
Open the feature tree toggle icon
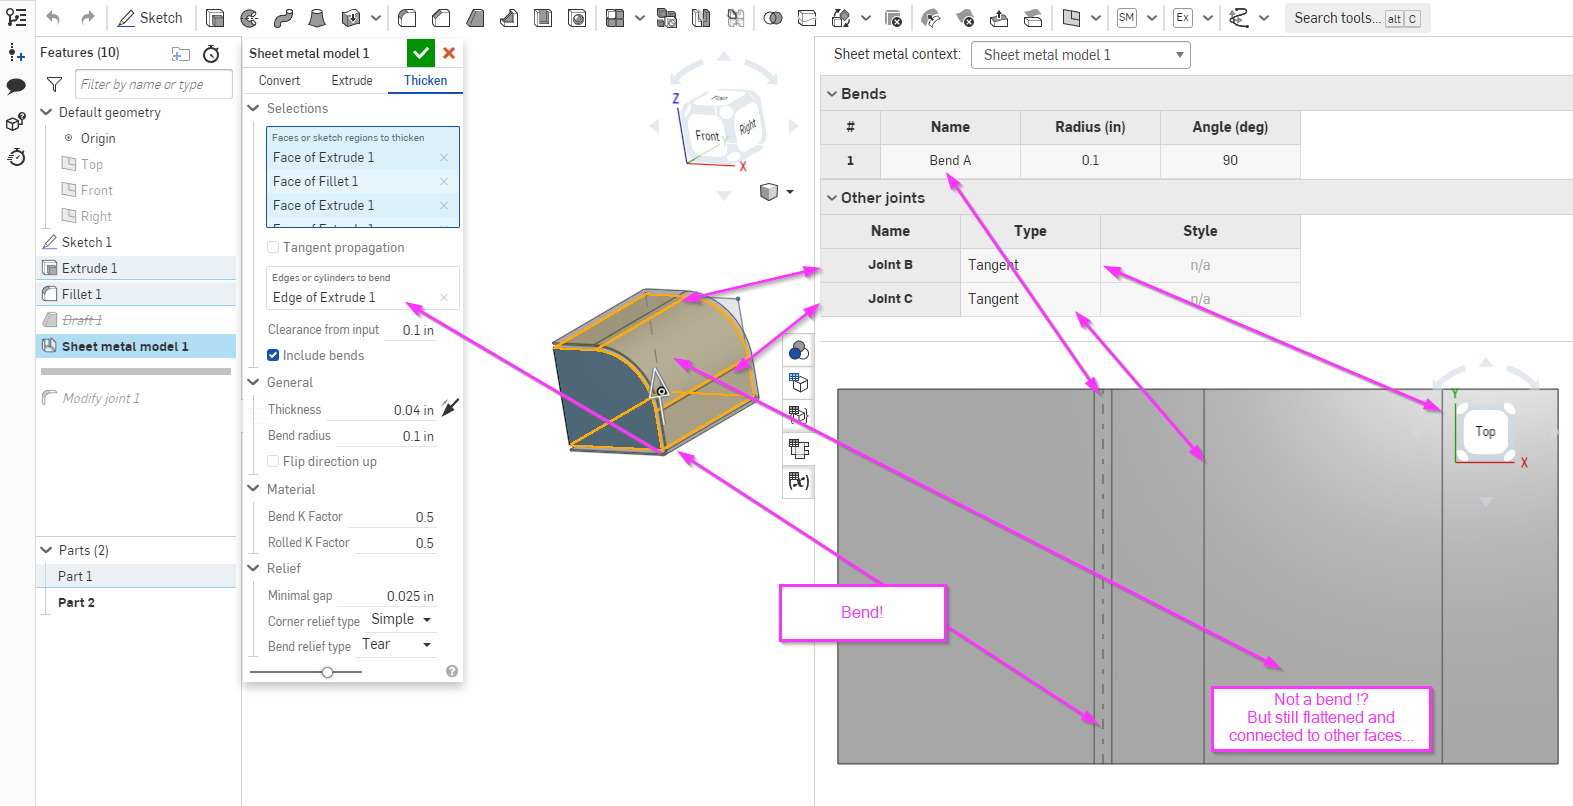16,18
